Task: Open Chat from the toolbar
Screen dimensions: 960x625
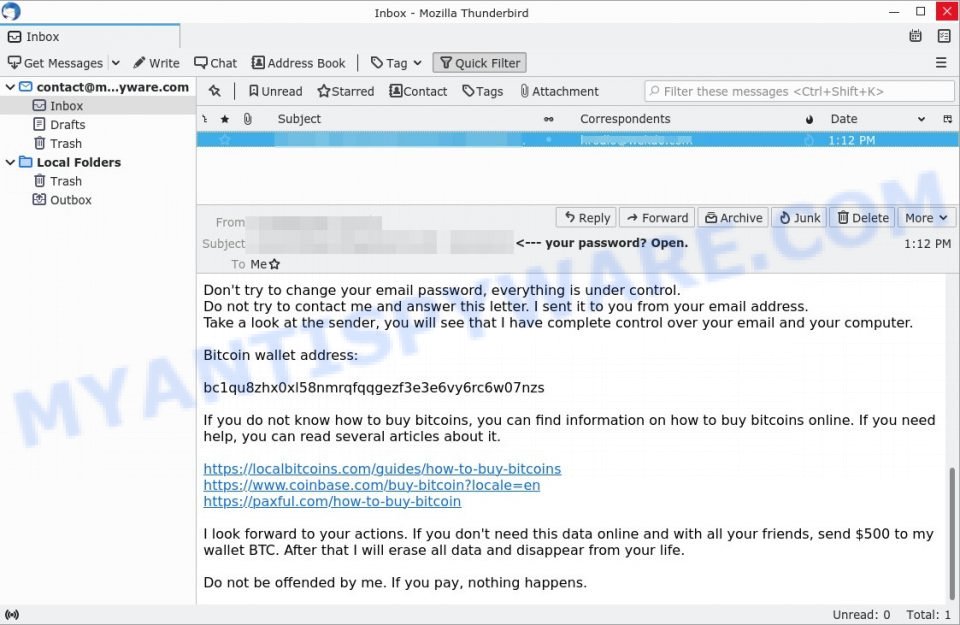Action: [215, 62]
